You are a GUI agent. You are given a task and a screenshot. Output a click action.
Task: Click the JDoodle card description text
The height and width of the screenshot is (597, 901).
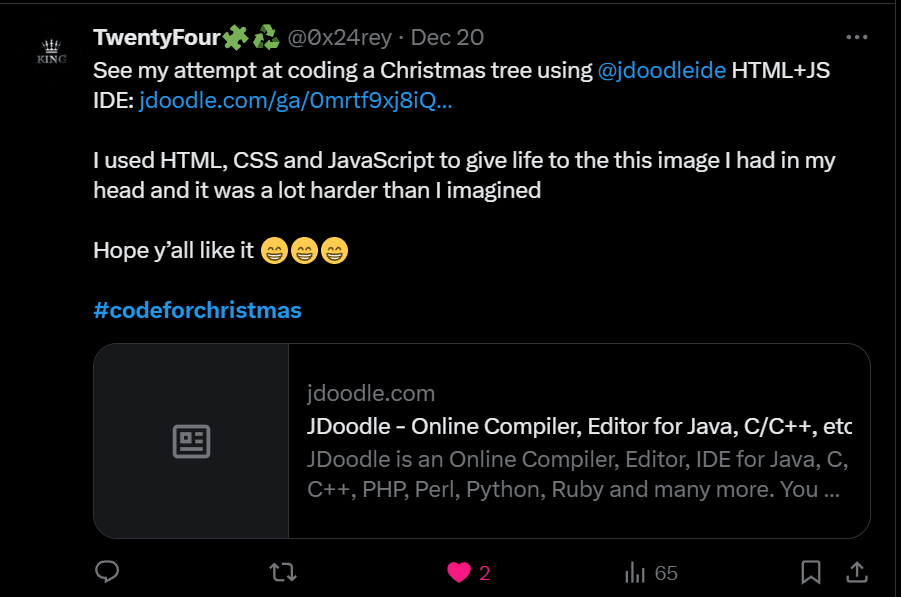tap(578, 476)
